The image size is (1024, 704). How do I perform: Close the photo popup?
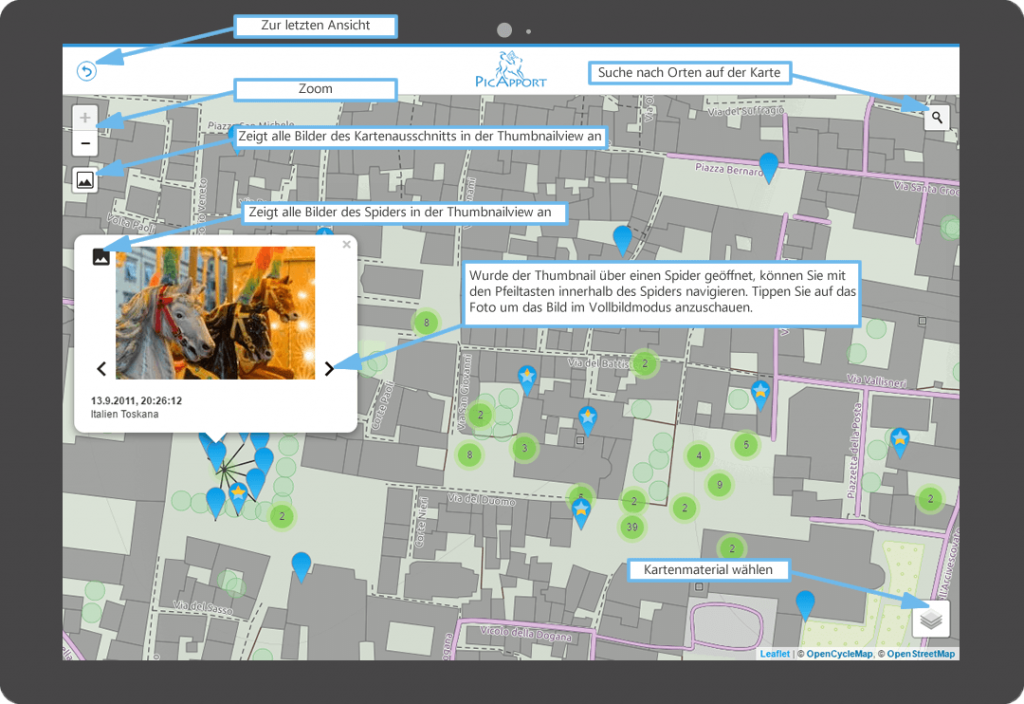click(x=347, y=244)
